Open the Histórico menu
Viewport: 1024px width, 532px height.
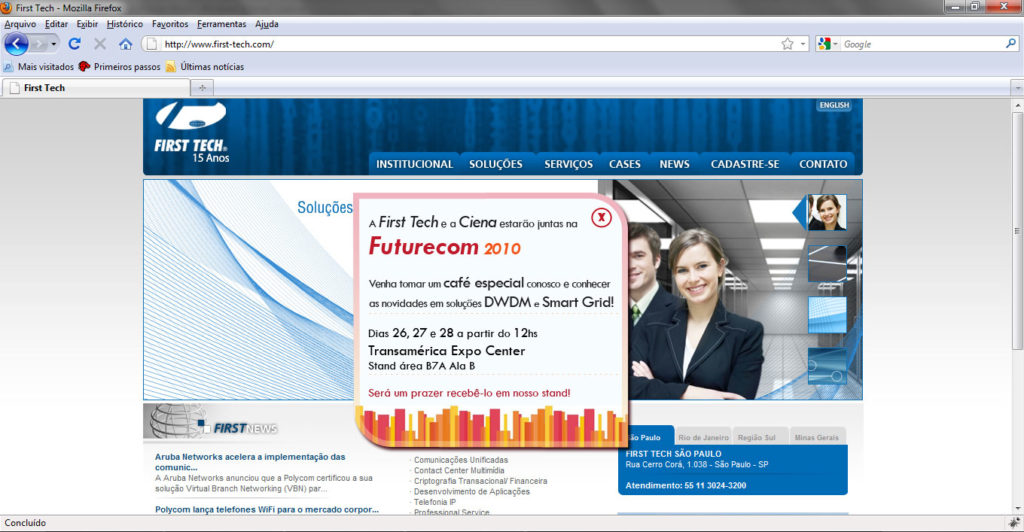[x=125, y=24]
